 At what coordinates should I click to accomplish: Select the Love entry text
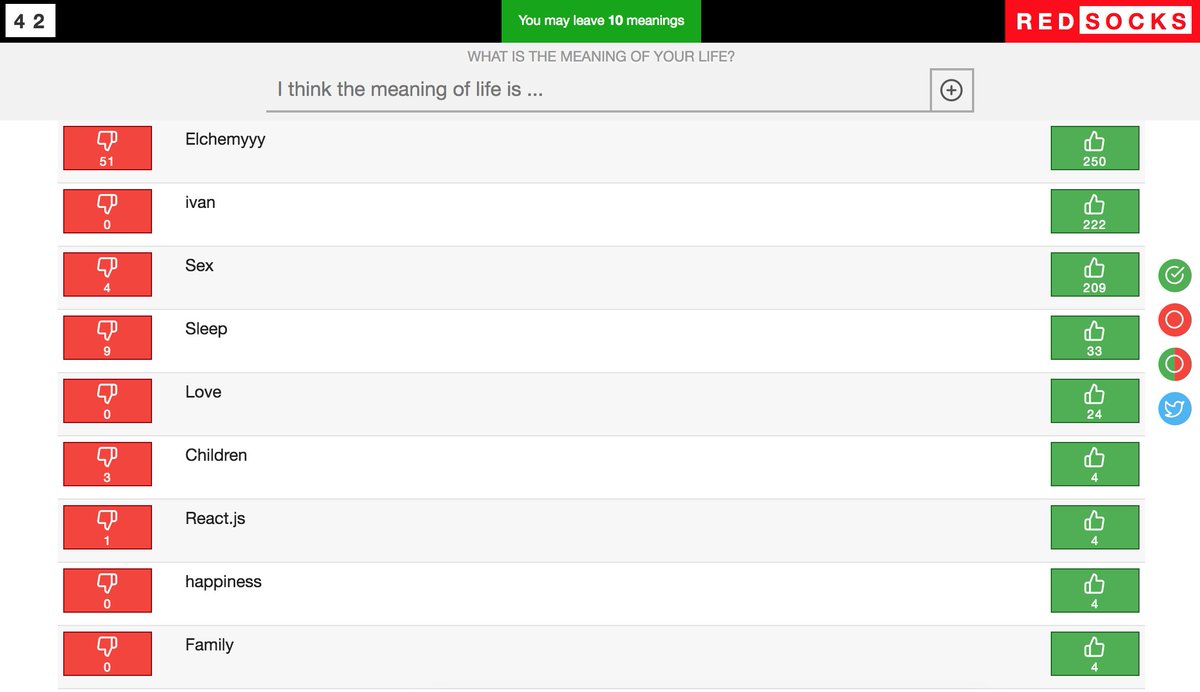203,392
